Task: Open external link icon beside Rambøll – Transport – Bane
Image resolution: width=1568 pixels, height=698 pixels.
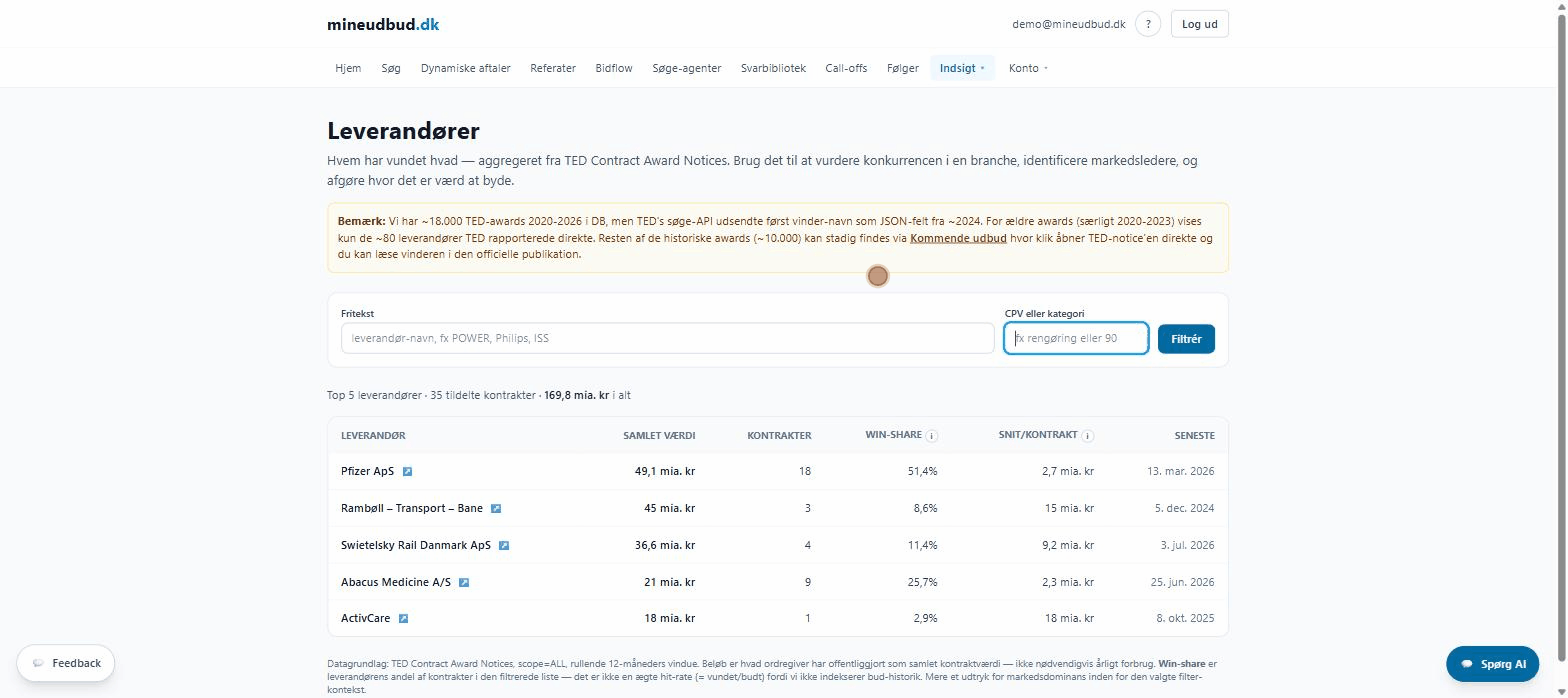Action: 496,508
